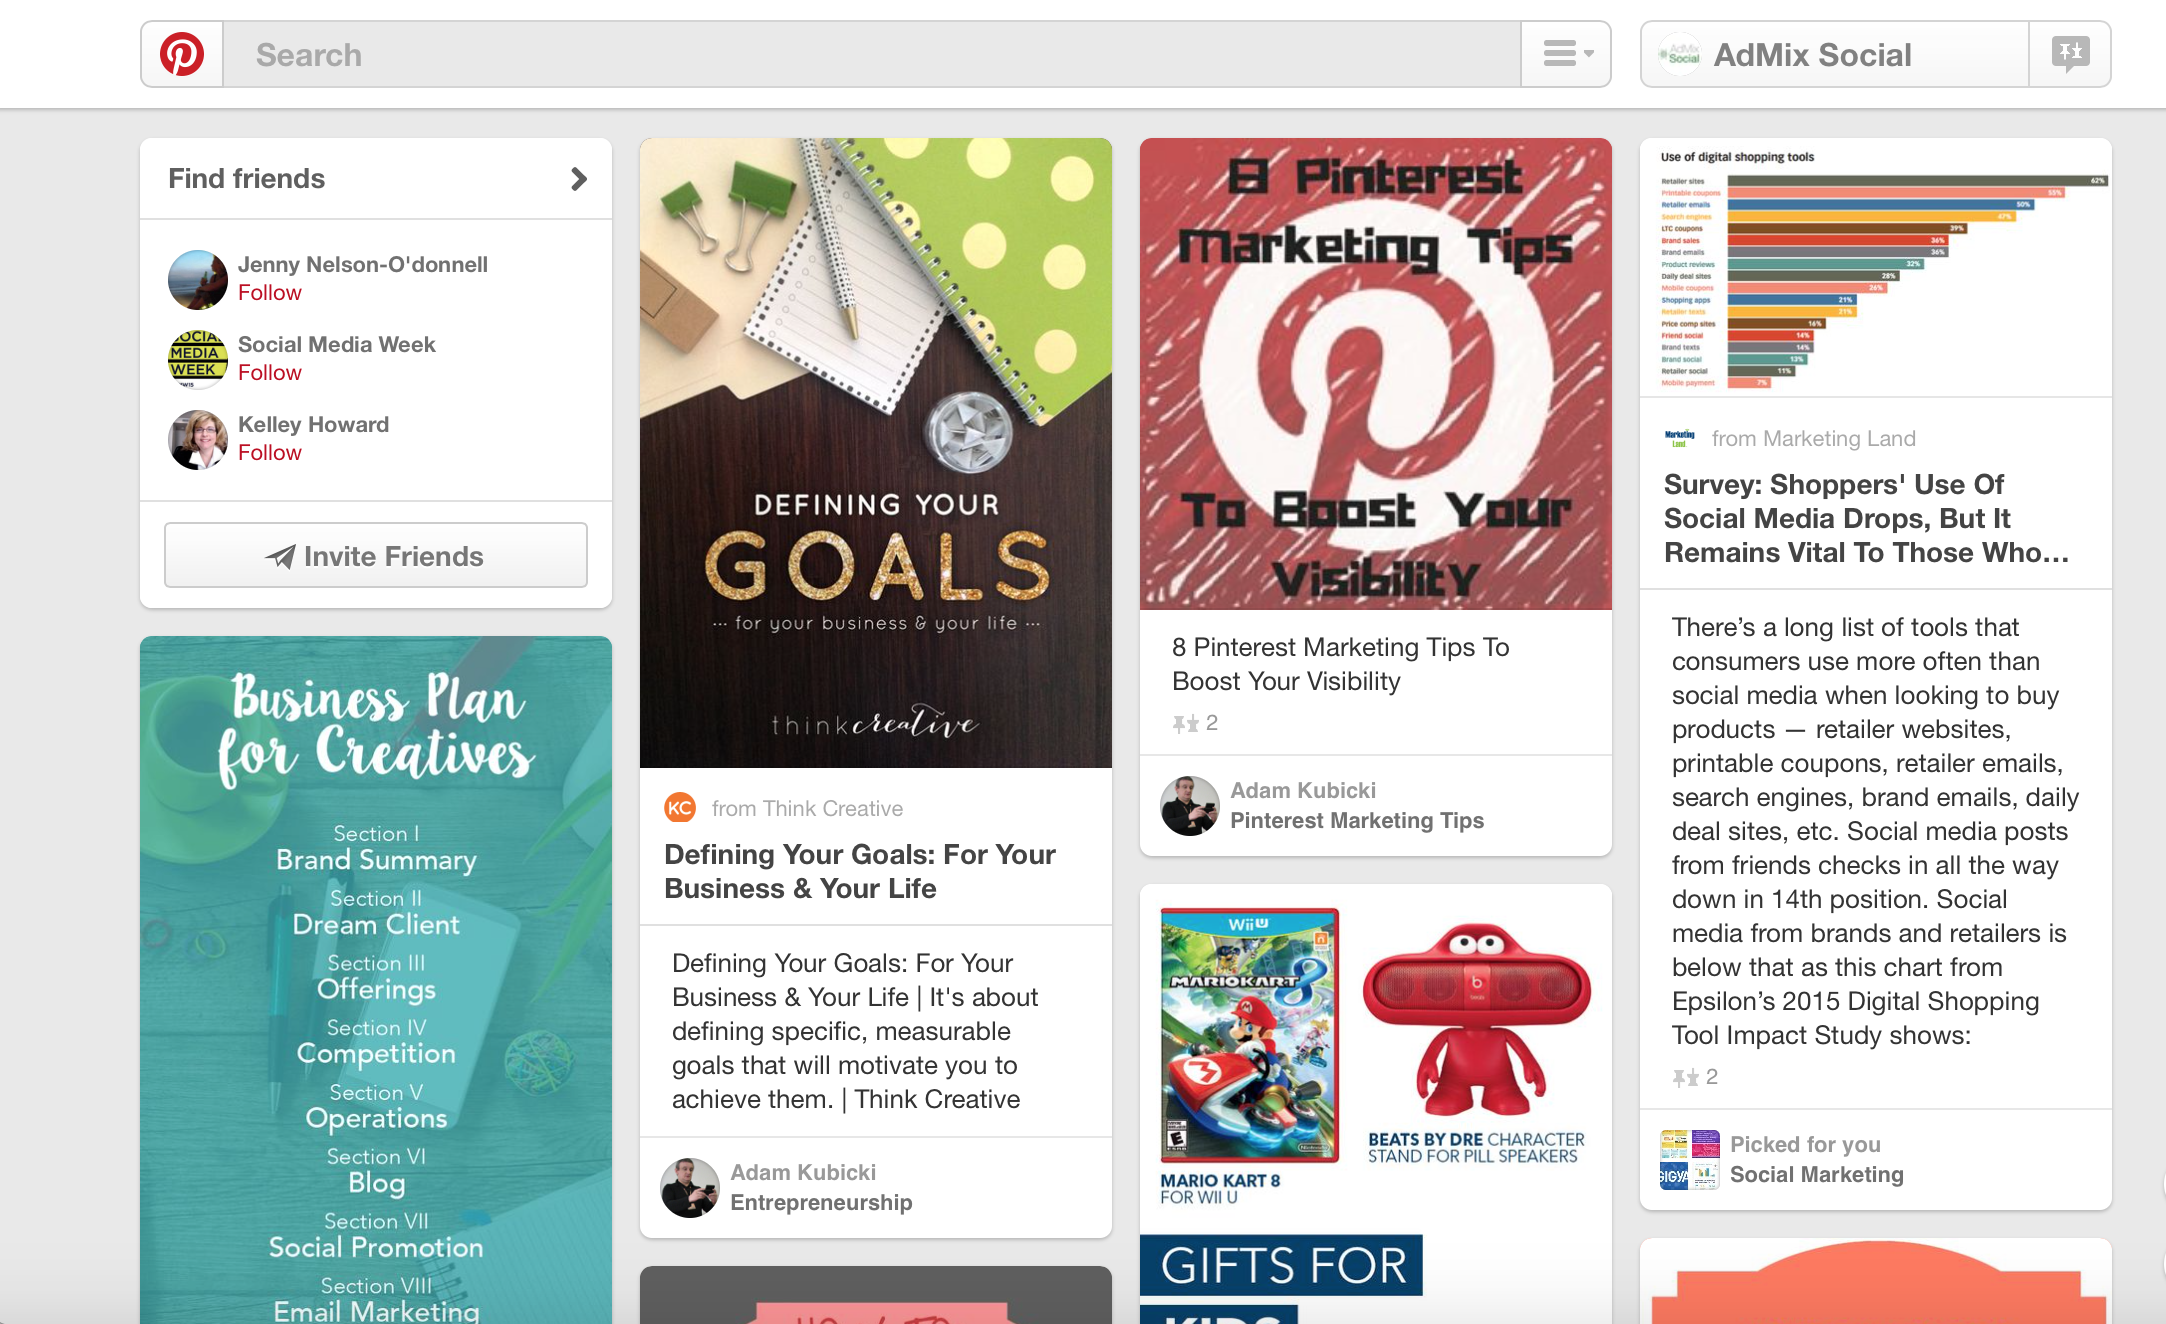Screen dimensions: 2166x1324
Task: Click the Think Creative KC source icon
Action: (680, 807)
